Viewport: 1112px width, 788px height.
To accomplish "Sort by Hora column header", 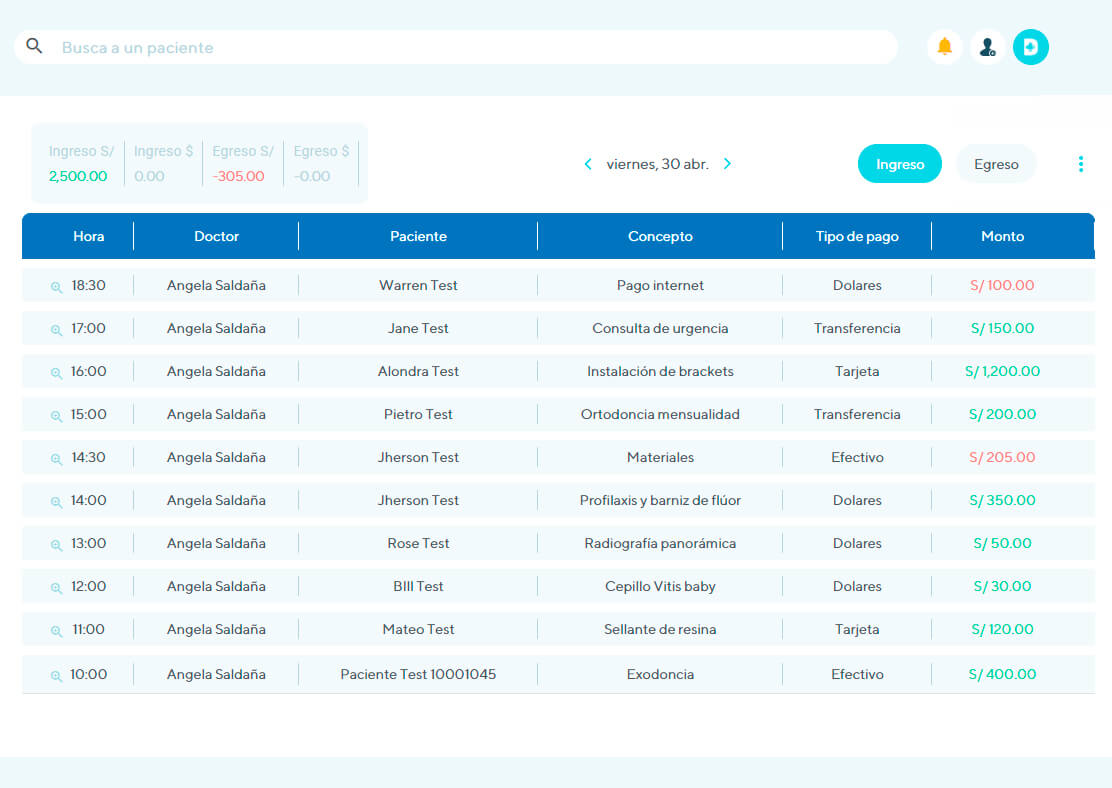I will pos(89,236).
